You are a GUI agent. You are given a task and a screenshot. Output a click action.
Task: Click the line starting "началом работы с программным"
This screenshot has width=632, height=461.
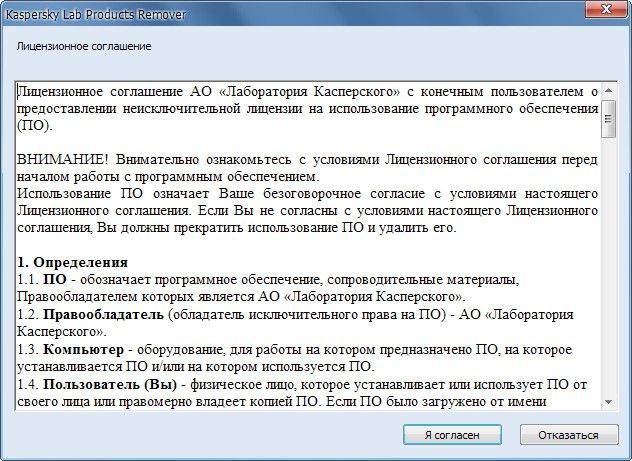click(x=168, y=177)
